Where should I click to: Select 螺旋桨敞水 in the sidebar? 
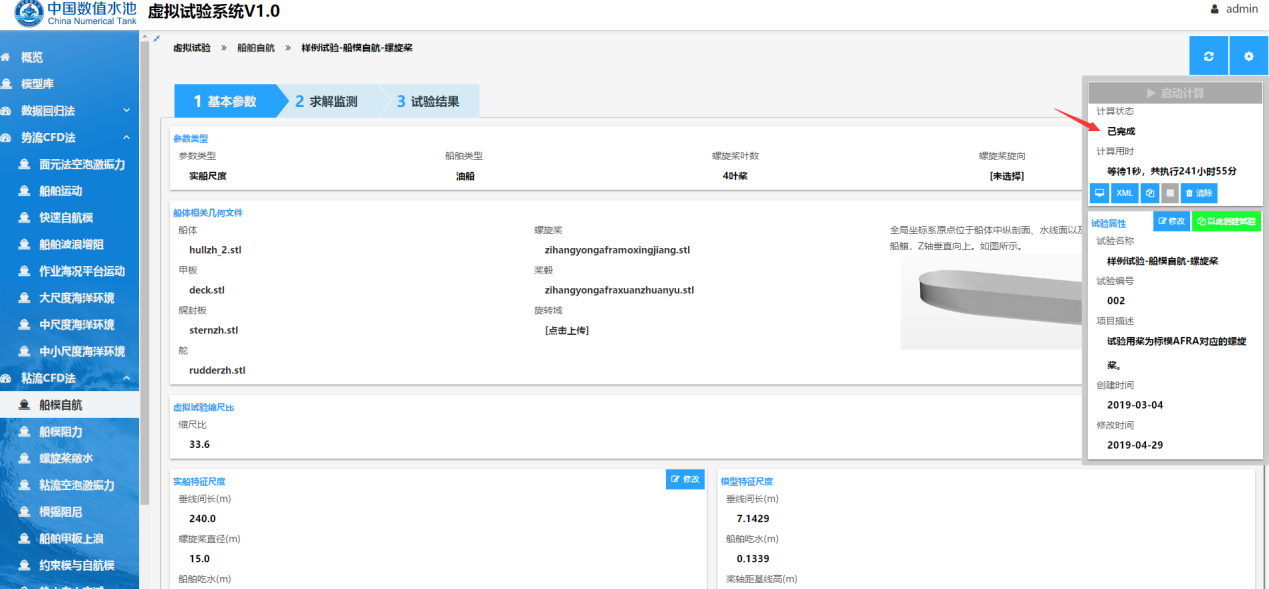(x=66, y=458)
